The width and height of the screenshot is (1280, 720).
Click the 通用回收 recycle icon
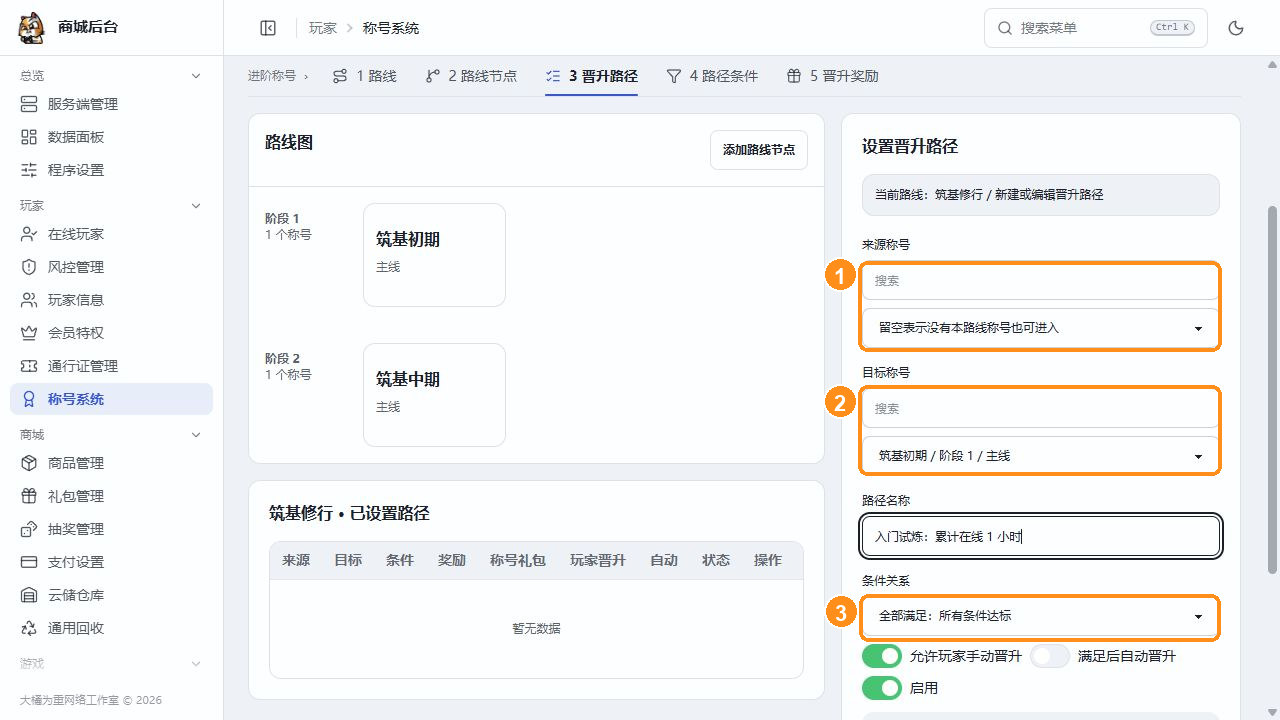[x=29, y=628]
